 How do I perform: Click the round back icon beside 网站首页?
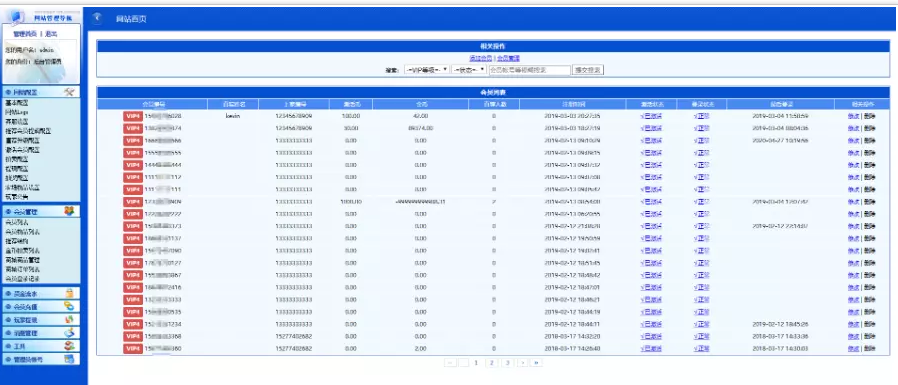point(97,18)
